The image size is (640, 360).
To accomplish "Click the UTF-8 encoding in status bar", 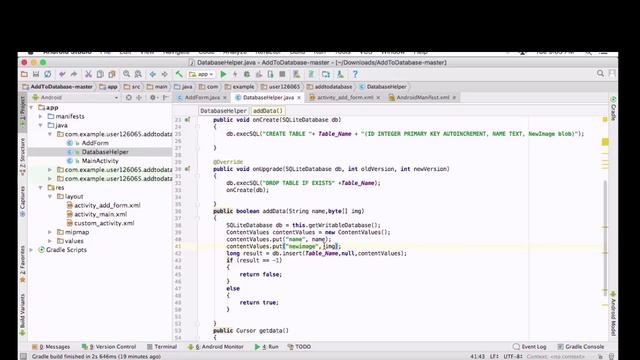I will click(x=513, y=357).
